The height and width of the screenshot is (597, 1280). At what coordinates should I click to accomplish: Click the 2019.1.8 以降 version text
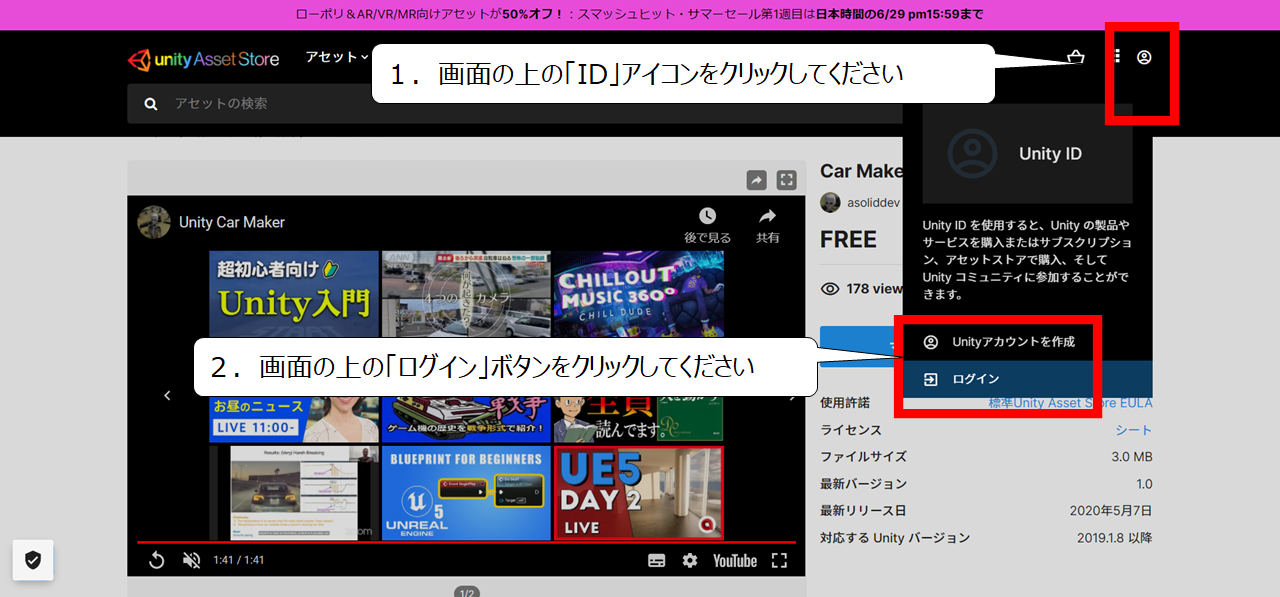tap(1115, 538)
